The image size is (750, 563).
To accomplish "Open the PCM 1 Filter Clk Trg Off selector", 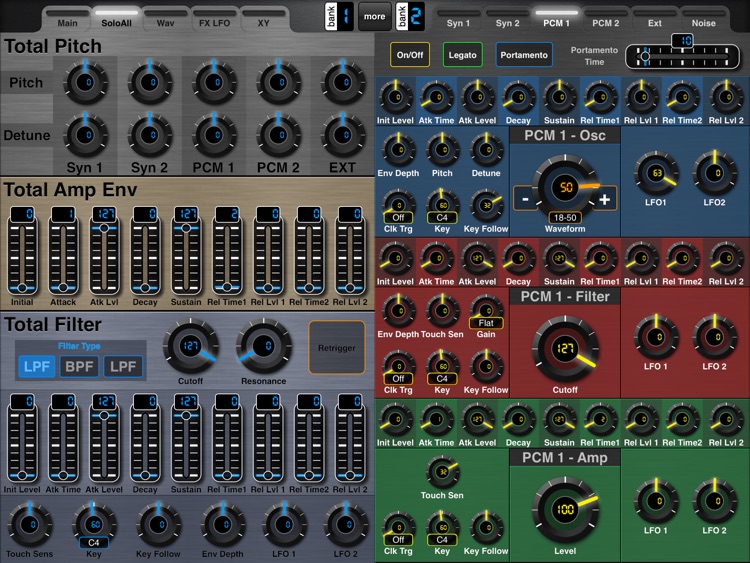I will coord(398,378).
